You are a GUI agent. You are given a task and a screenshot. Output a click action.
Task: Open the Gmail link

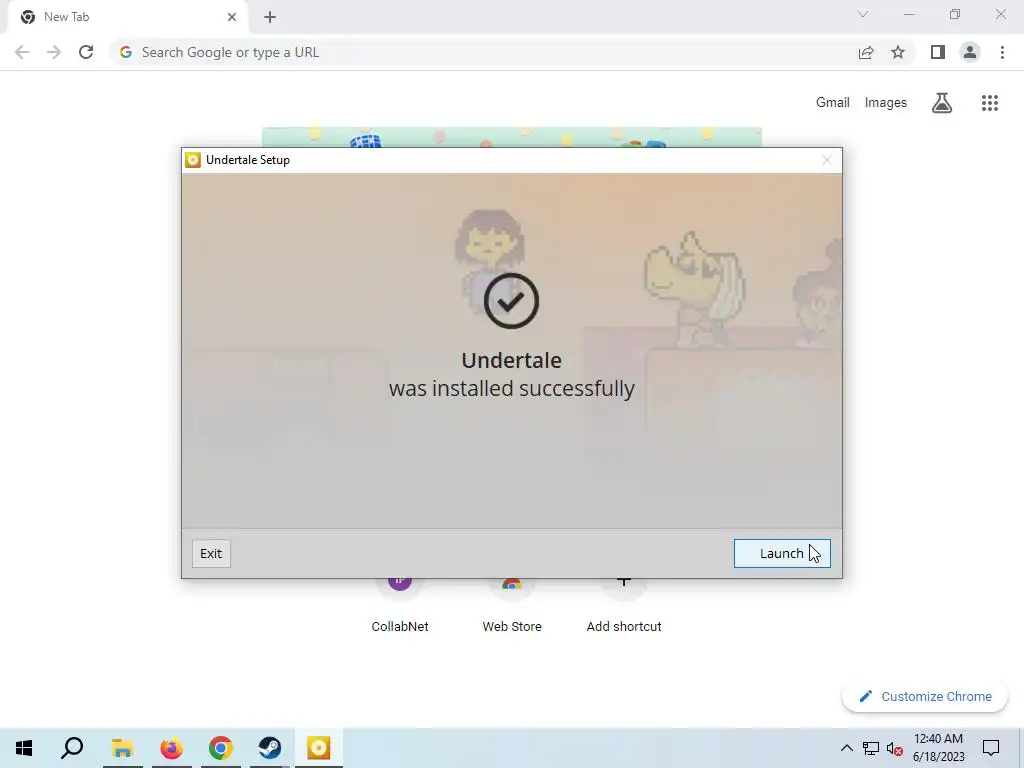coord(833,103)
